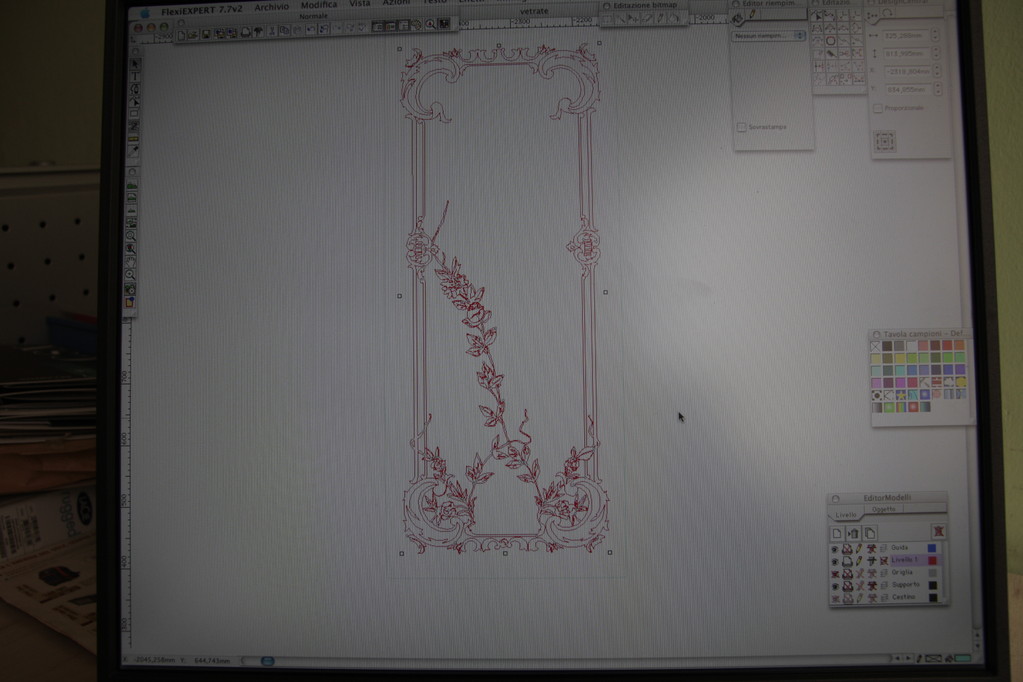Select the Supporto layer name
The width and height of the screenshot is (1023, 682).
[906, 585]
